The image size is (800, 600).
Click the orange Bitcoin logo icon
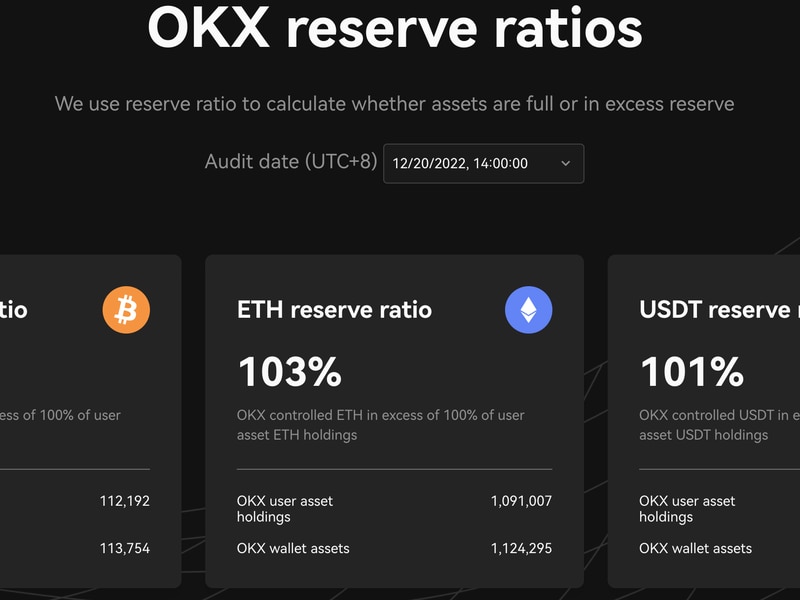126,310
